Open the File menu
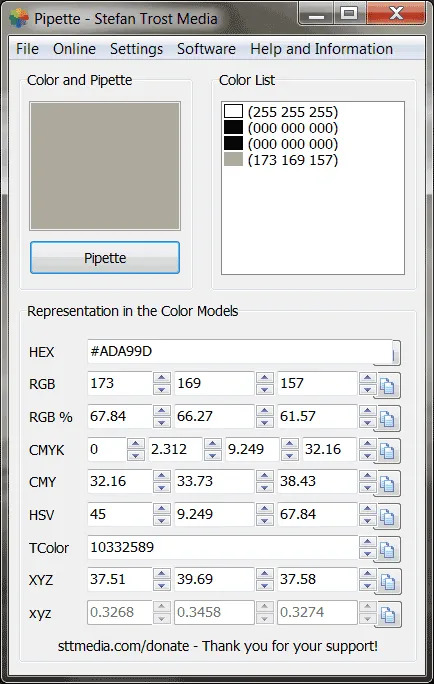The height and width of the screenshot is (684, 434). pyautogui.click(x=27, y=49)
